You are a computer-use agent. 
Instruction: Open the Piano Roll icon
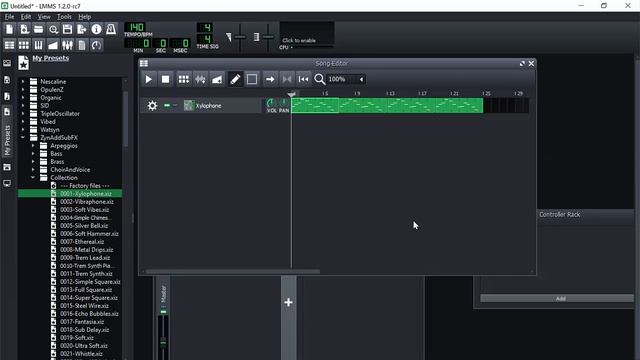pyautogui.click(x=38, y=45)
